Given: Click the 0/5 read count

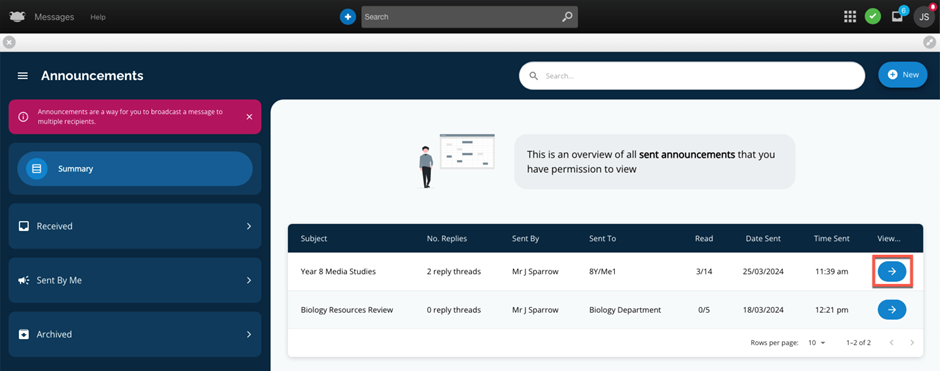Looking at the screenshot, I should (x=704, y=310).
